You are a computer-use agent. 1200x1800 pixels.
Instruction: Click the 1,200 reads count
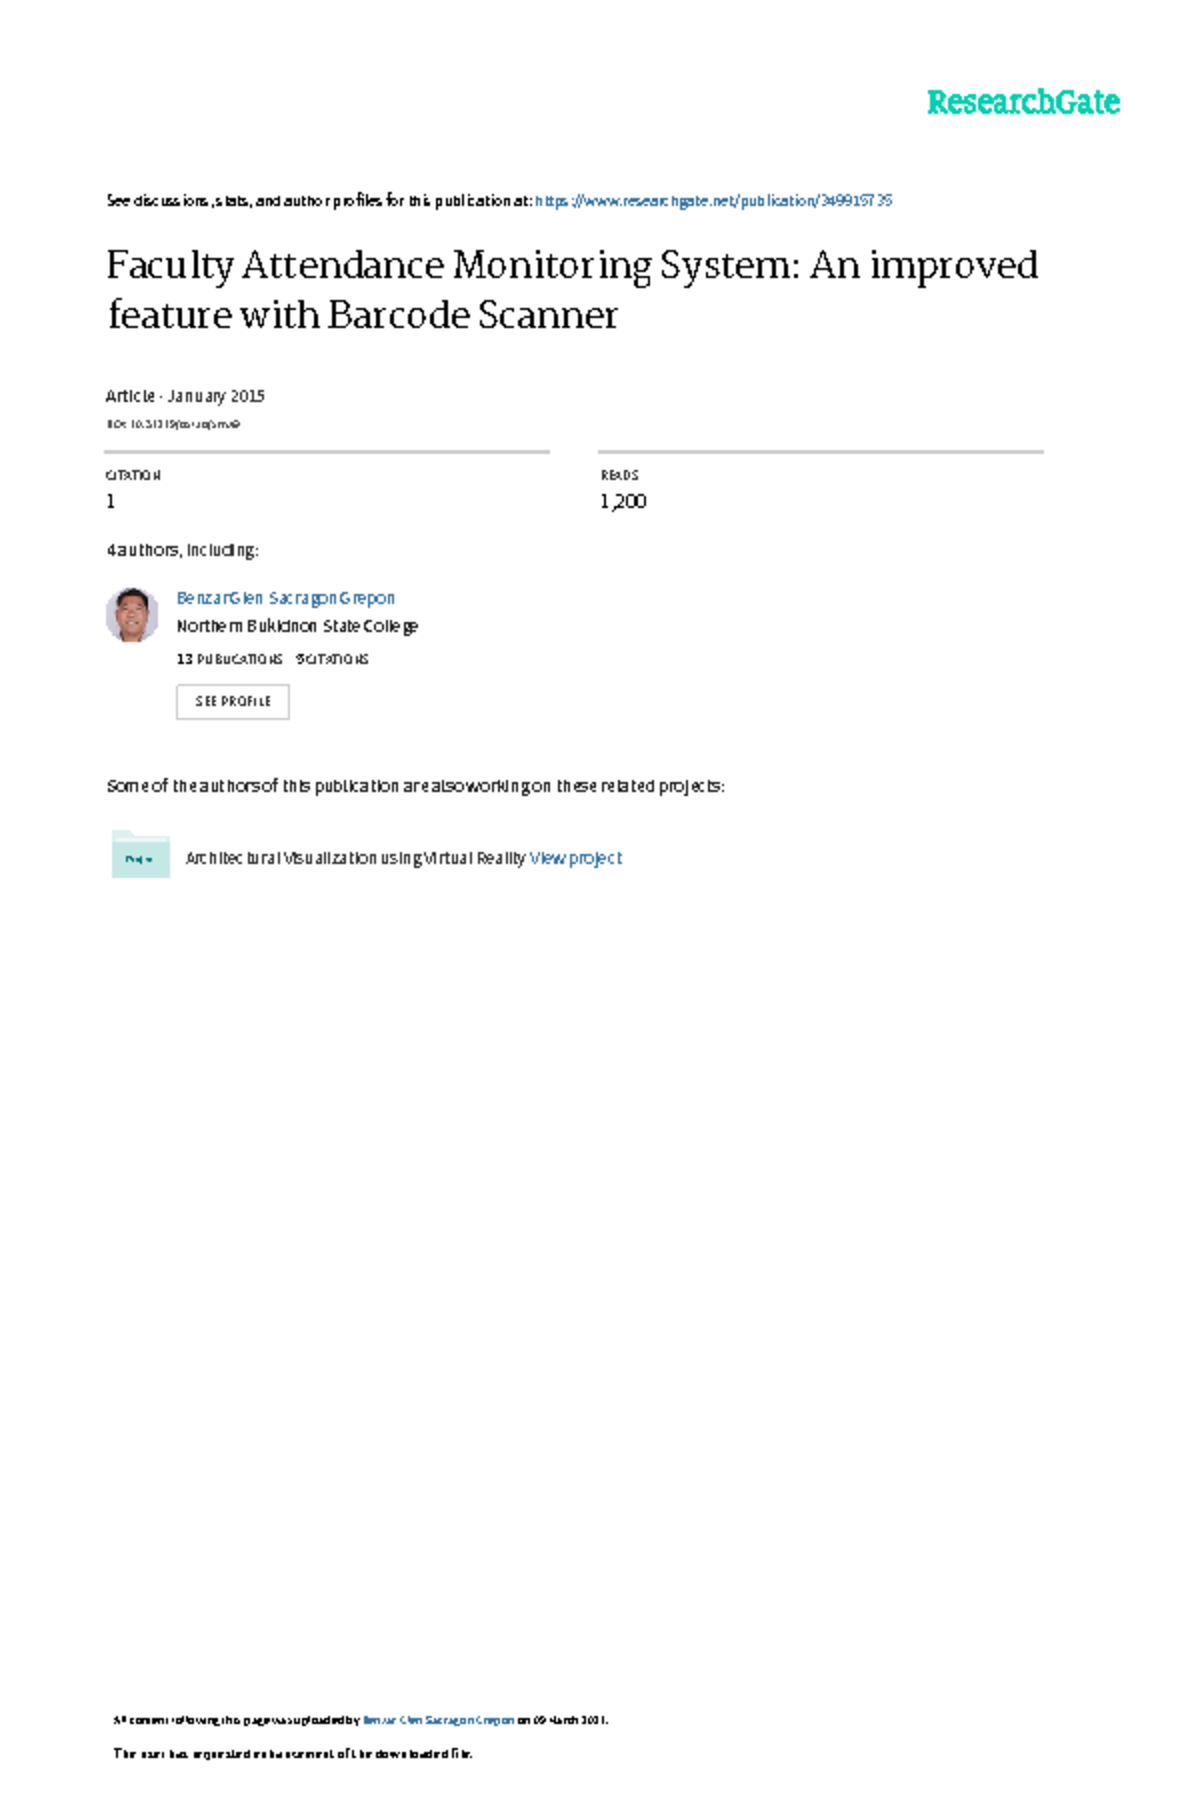(x=623, y=501)
